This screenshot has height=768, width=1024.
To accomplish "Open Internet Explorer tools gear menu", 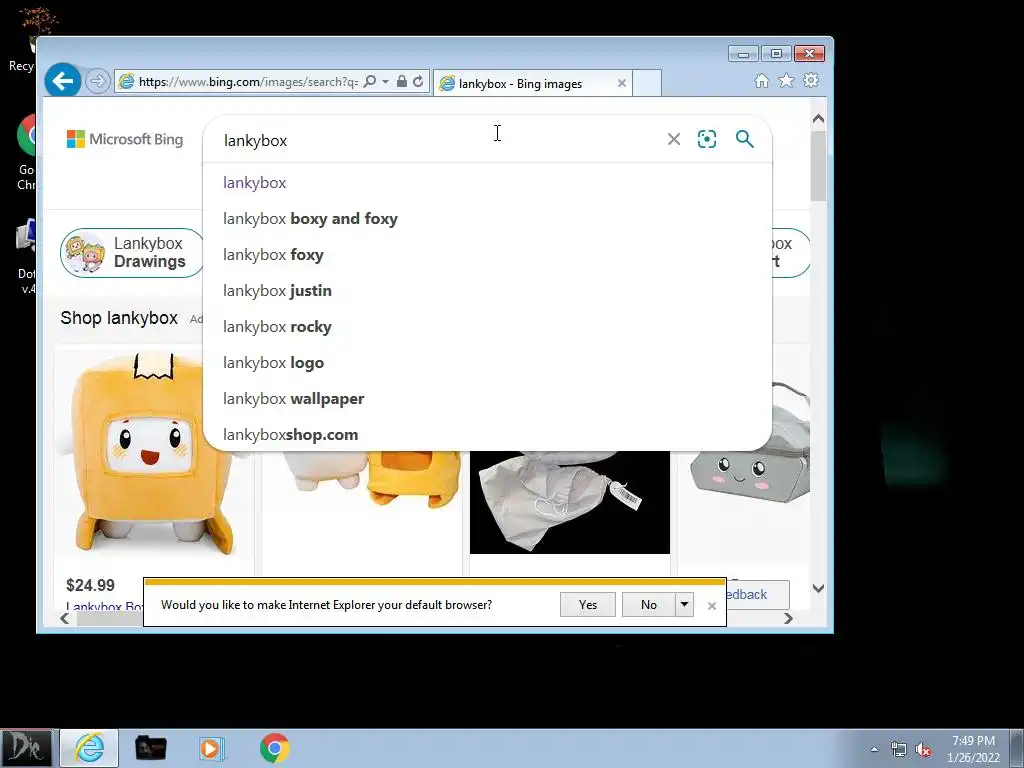I will (811, 80).
